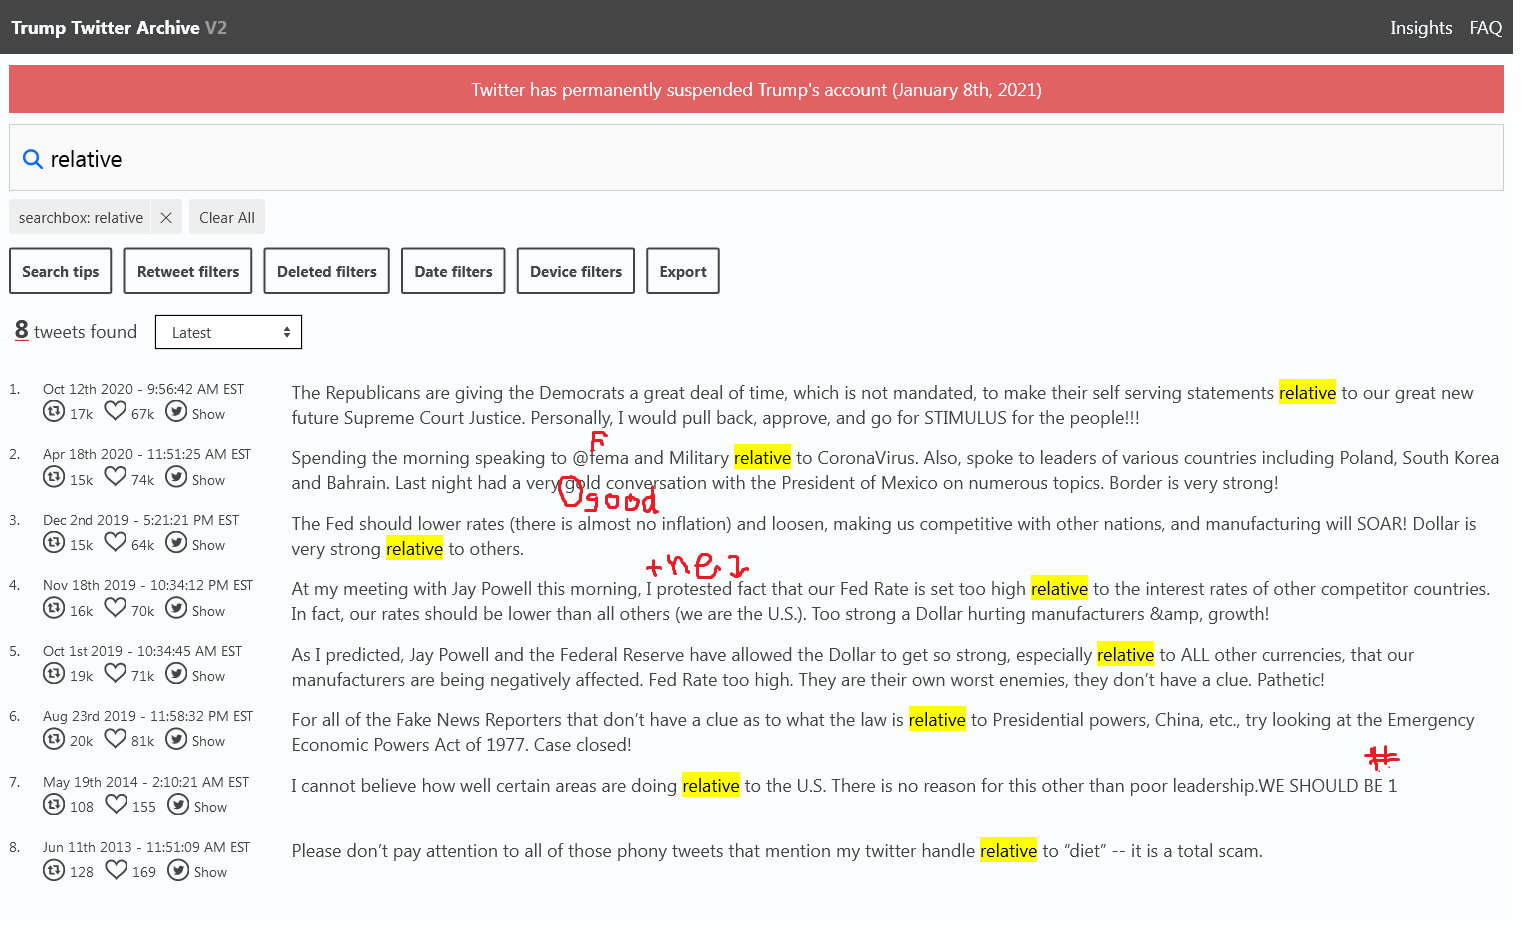Image resolution: width=1522 pixels, height=928 pixels.
Task: Click the 'searchbox: relative' filter label
Action: [x=81, y=218]
